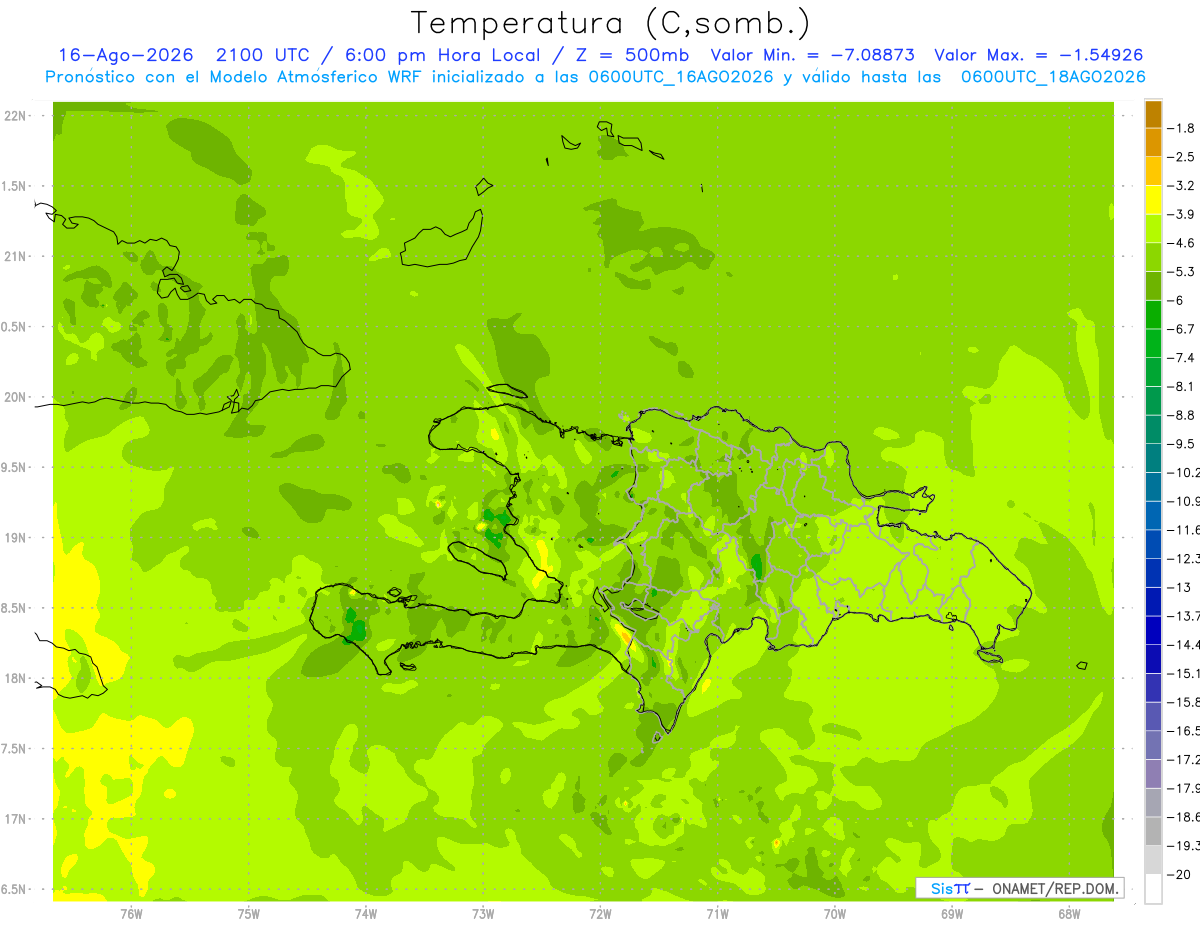Image resolution: width=1200 pixels, height=927 pixels.
Task: Click the -4.6 colorbar label
Action: point(1181,243)
